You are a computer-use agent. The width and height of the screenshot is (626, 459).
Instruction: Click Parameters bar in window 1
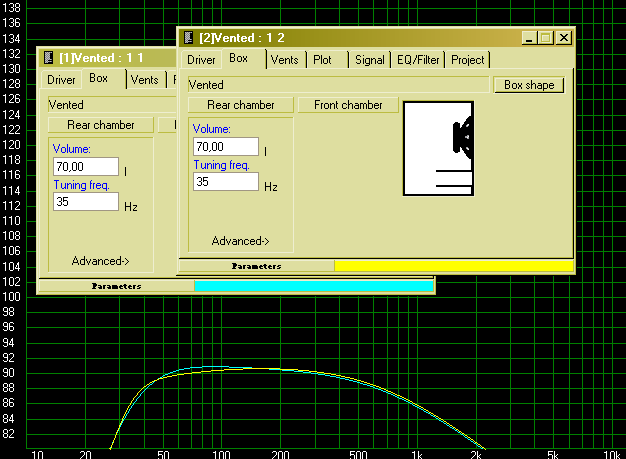(117, 286)
